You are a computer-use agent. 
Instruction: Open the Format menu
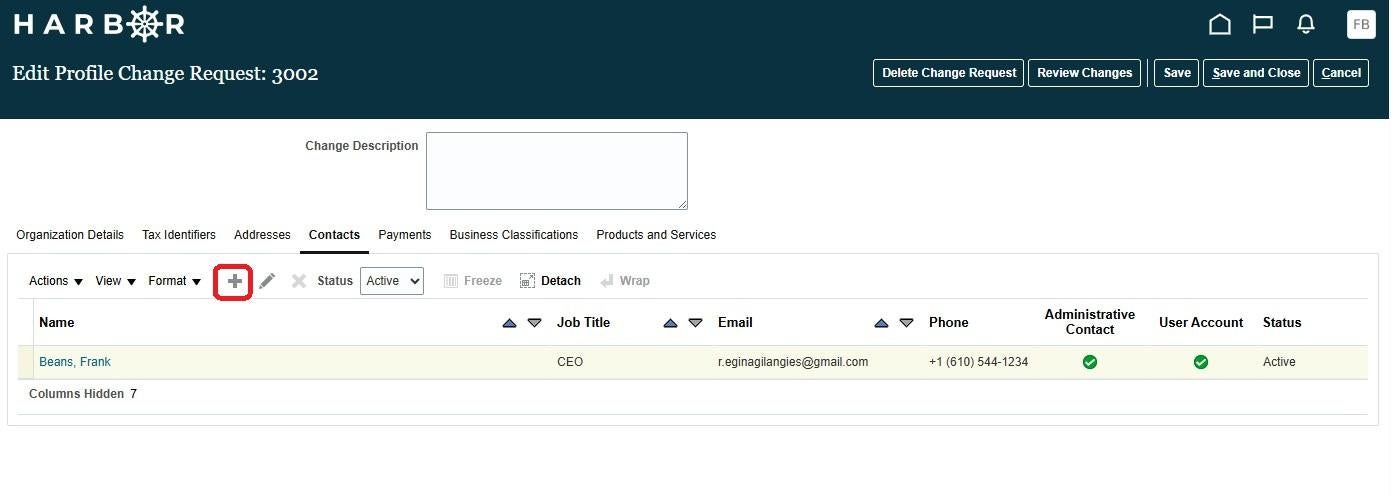175,281
